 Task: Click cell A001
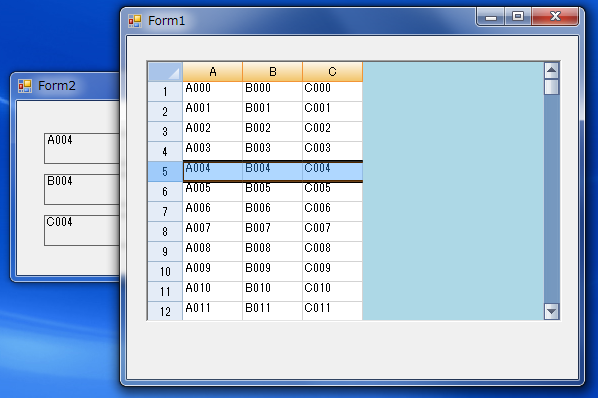point(212,112)
